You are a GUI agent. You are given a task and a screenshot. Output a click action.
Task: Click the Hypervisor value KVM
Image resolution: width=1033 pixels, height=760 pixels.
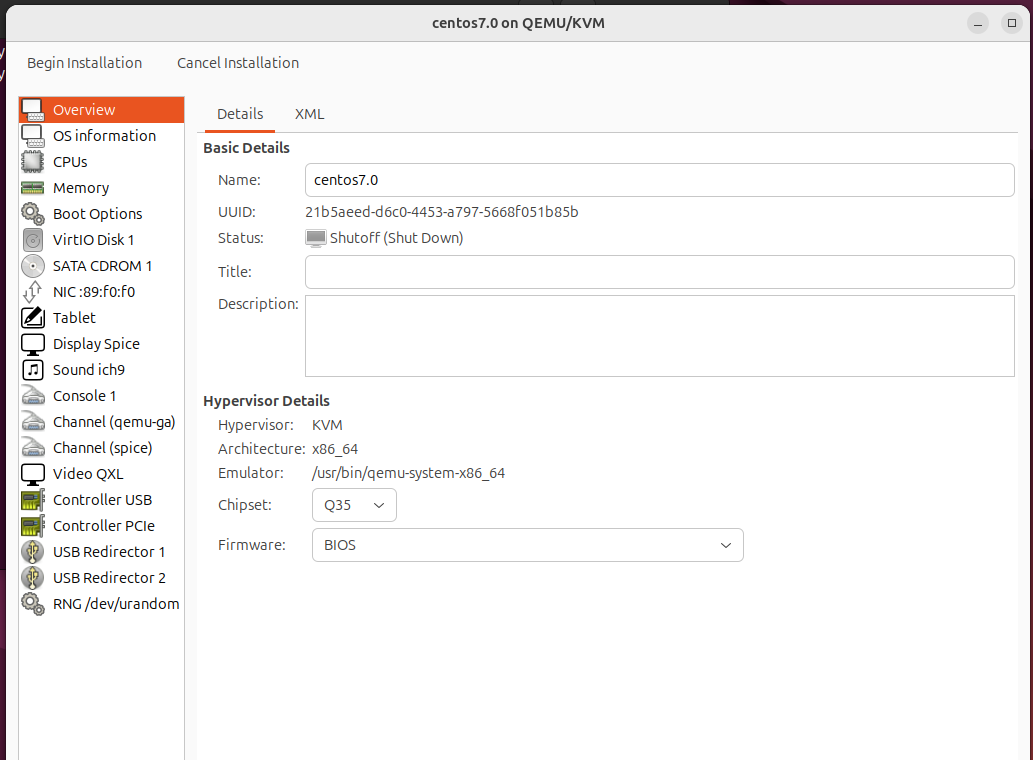tap(327, 425)
